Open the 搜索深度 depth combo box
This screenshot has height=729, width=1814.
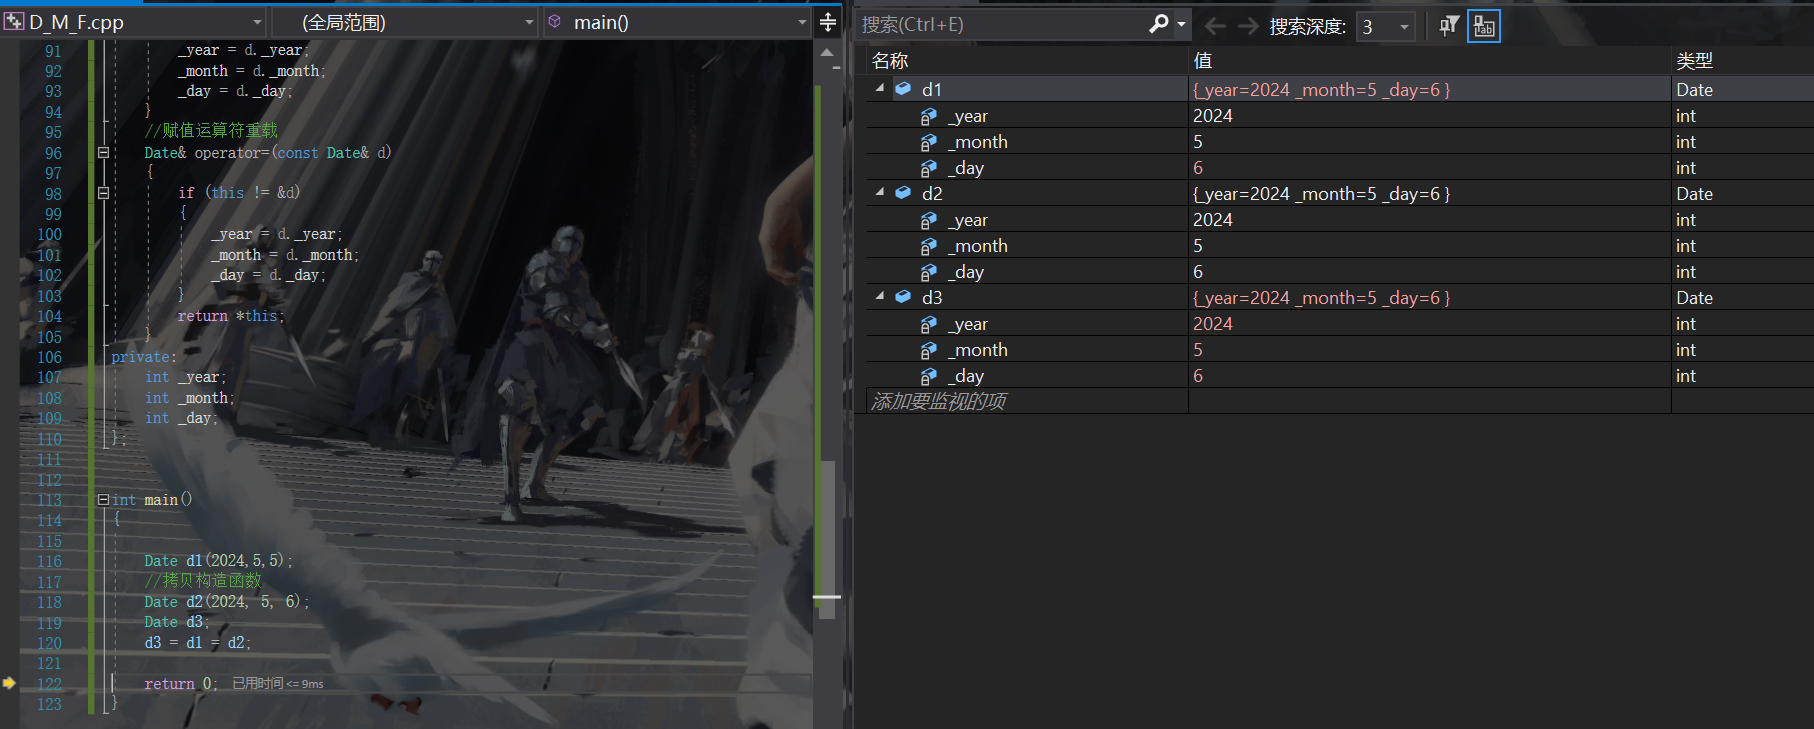pos(1386,27)
